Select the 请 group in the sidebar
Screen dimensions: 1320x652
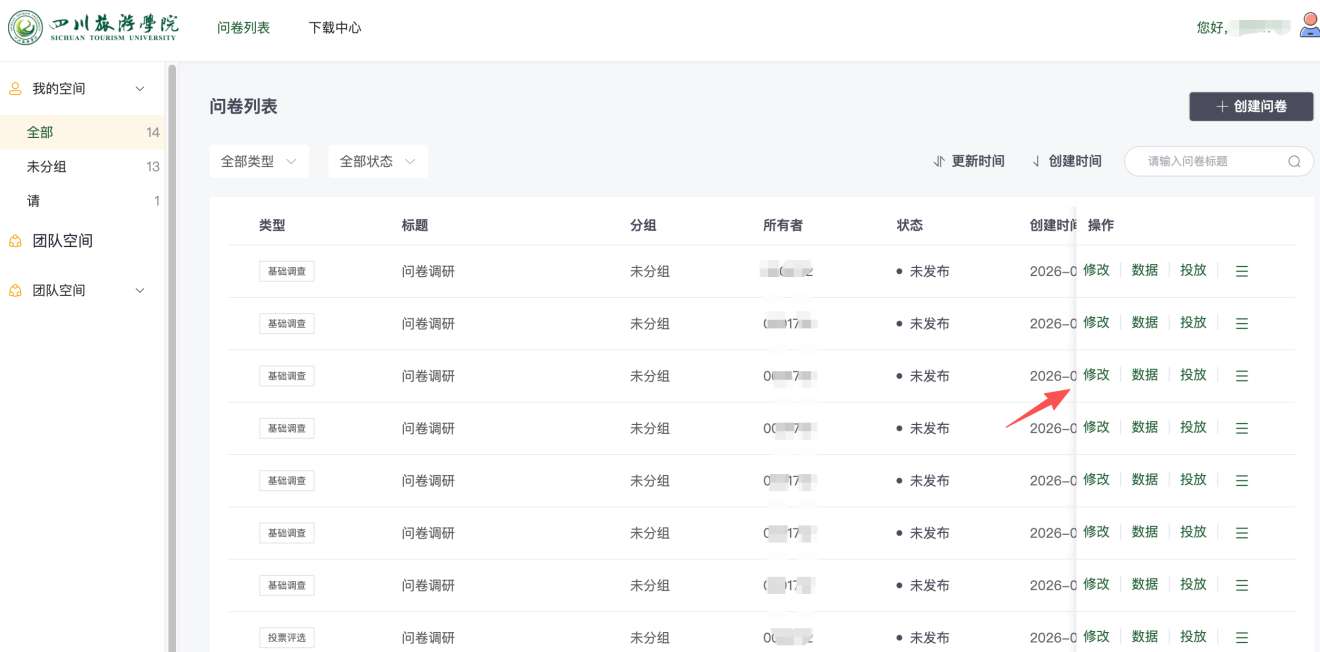pos(82,201)
